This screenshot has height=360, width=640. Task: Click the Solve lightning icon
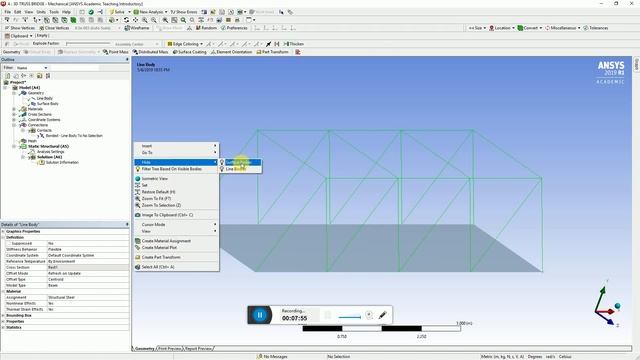point(111,12)
